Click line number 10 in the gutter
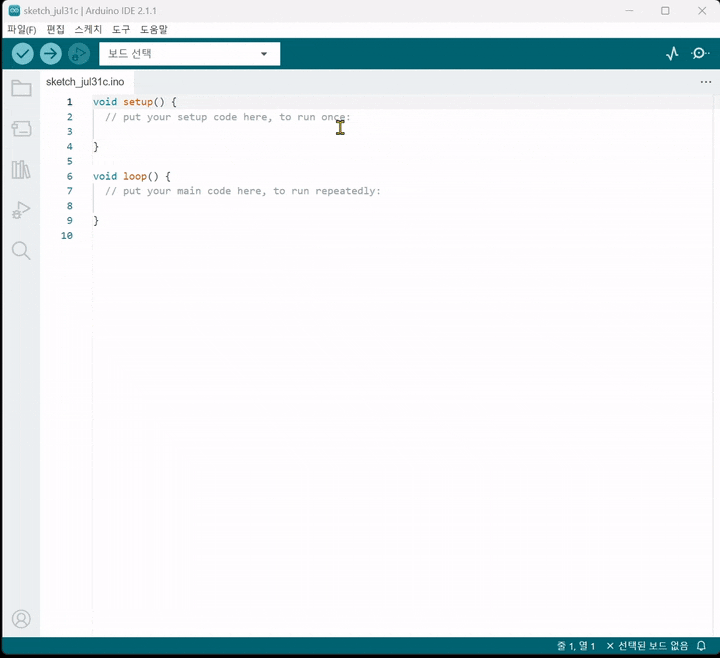 [x=67, y=236]
